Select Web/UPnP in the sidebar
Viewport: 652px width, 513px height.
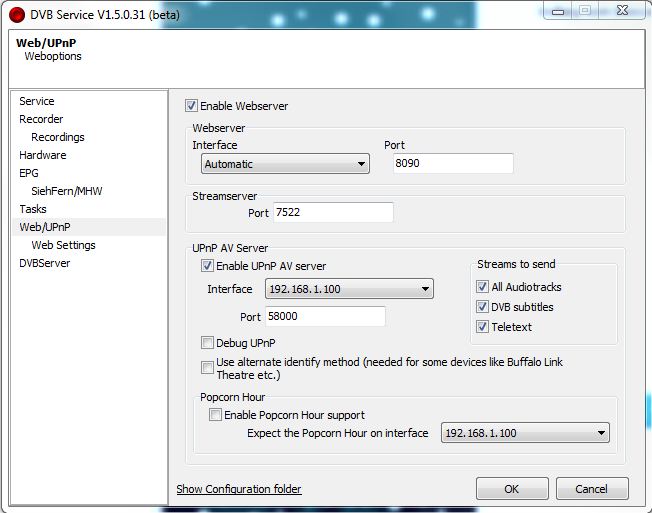(x=89, y=227)
